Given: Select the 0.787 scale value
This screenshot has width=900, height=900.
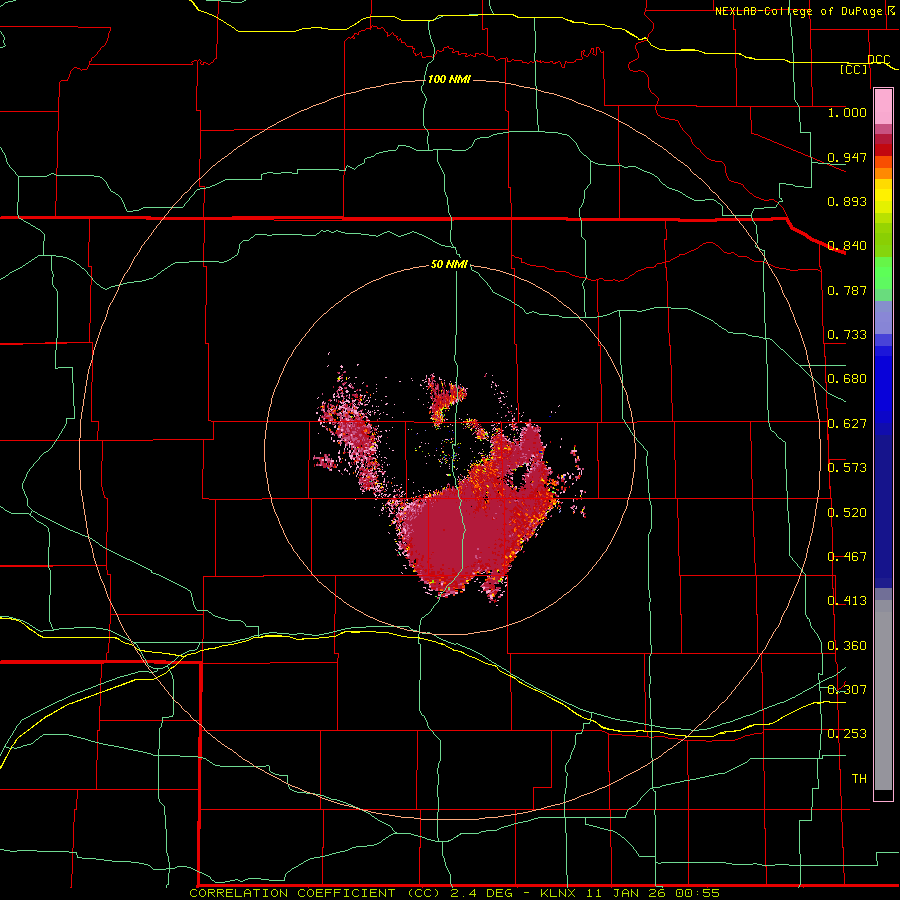Looking at the screenshot, I should 847,290.
